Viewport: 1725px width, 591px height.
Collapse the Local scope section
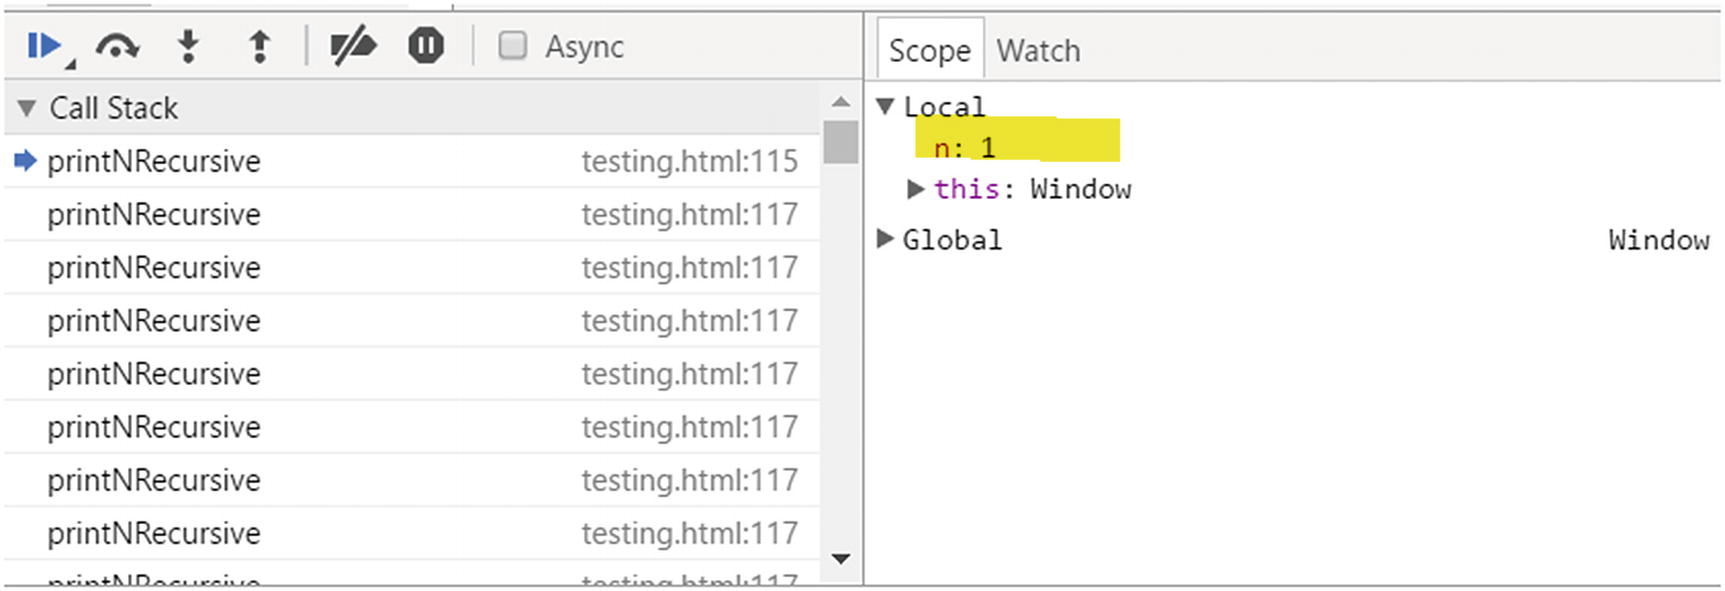tap(885, 106)
